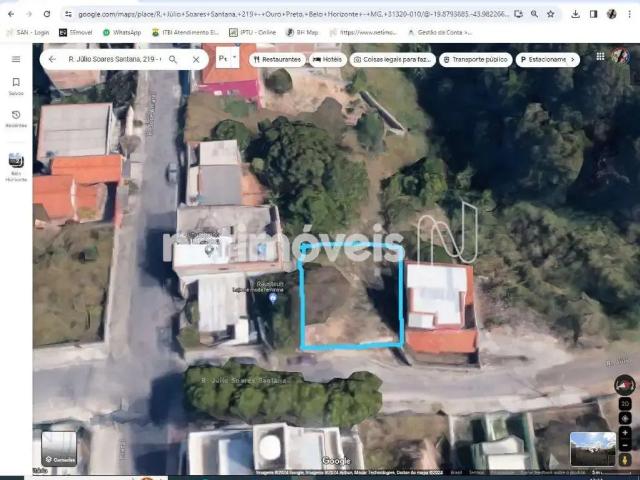Image resolution: width=640 pixels, height=480 pixels.
Task: Open browser downloads
Action: 575,14
